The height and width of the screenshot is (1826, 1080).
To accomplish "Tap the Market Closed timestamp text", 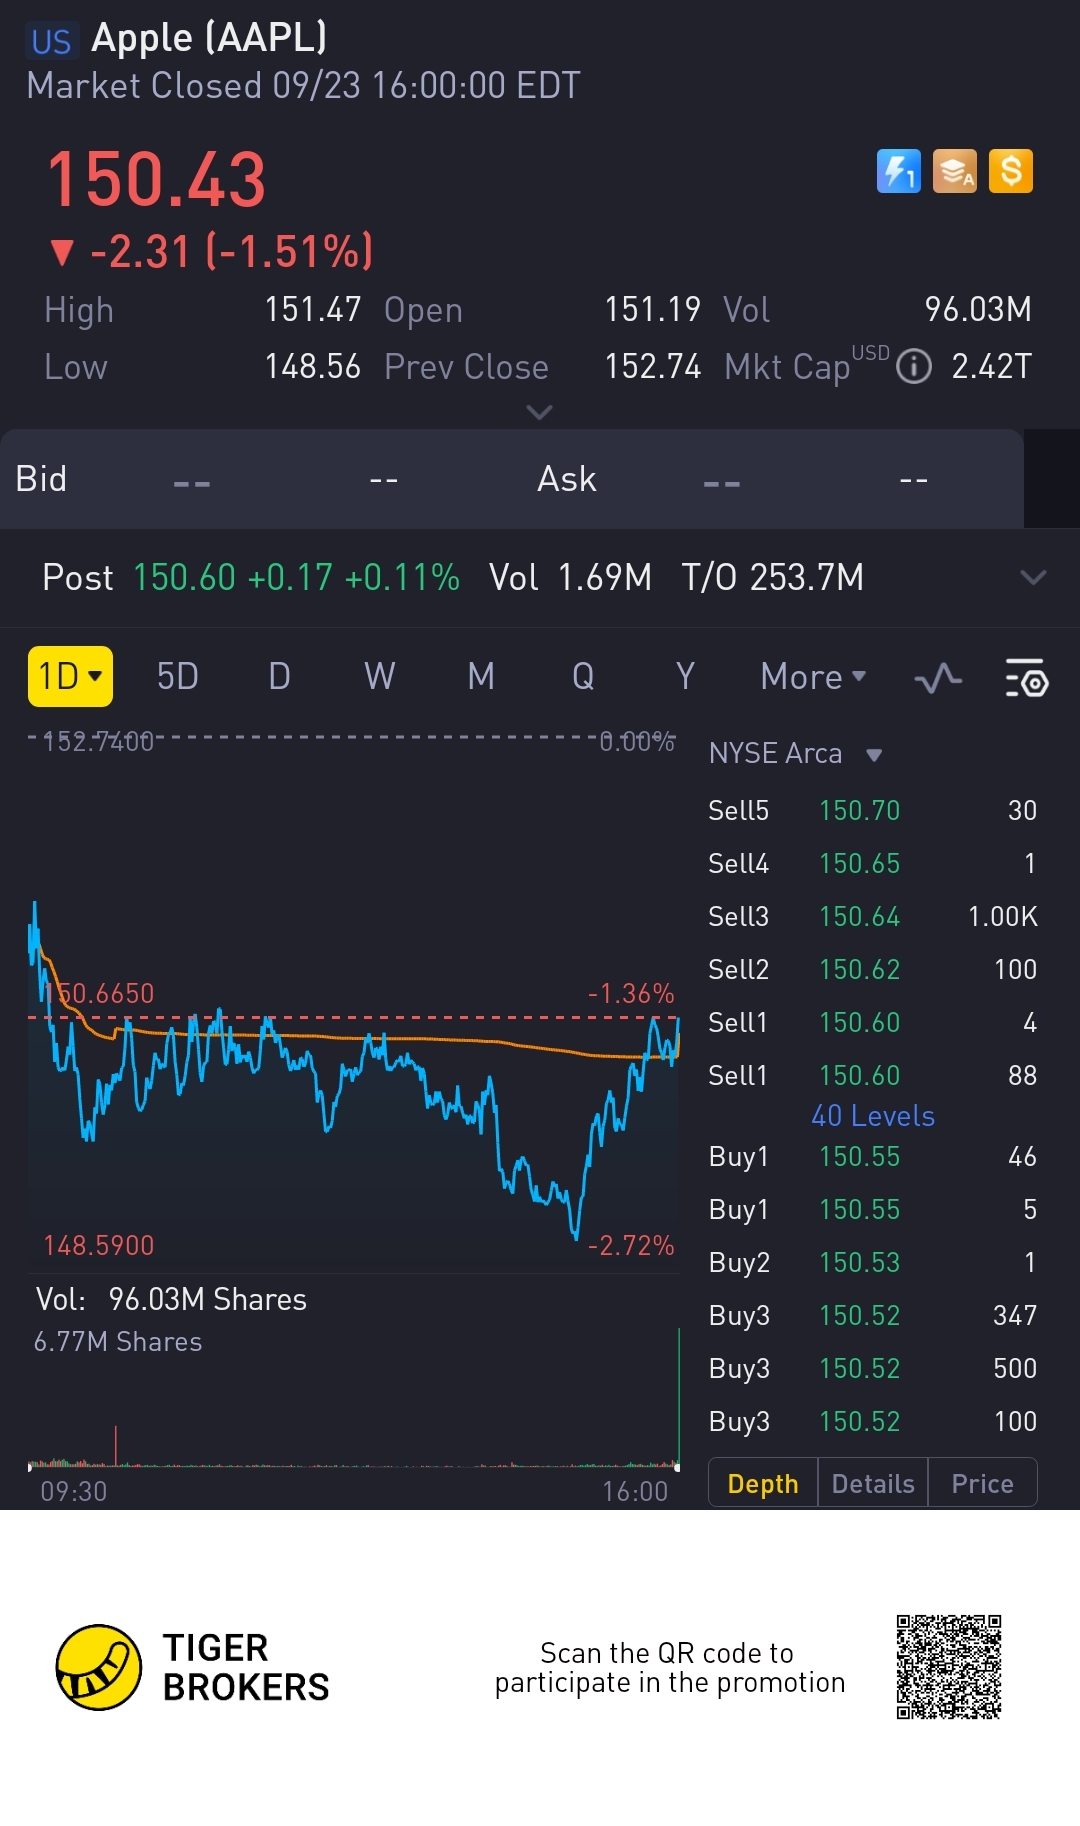I will coord(303,86).
